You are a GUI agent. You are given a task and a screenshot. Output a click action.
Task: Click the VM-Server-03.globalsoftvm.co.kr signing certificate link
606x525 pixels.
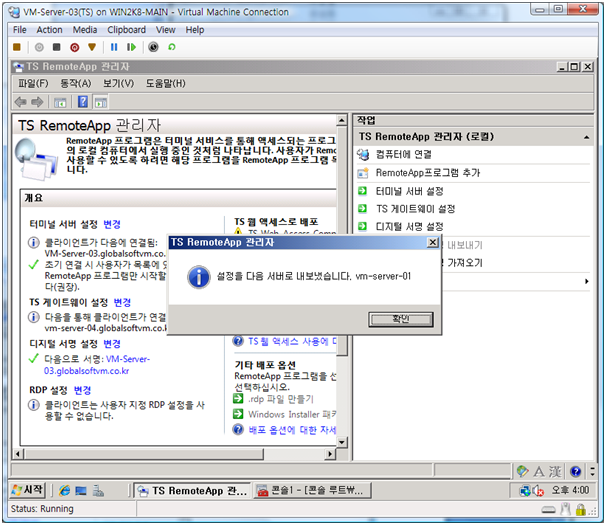click(97, 365)
